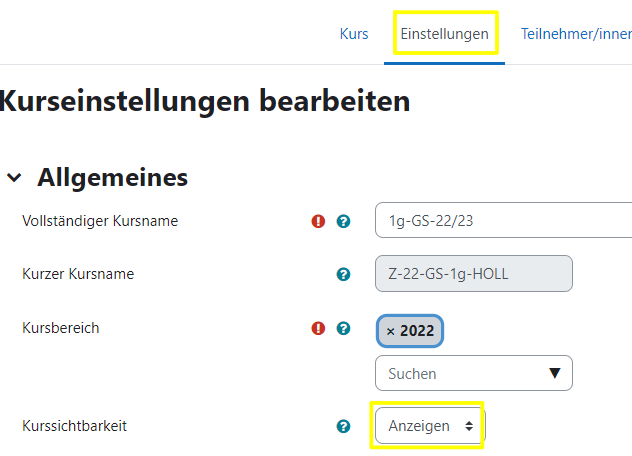Focus the Suchen search box

pos(460,373)
